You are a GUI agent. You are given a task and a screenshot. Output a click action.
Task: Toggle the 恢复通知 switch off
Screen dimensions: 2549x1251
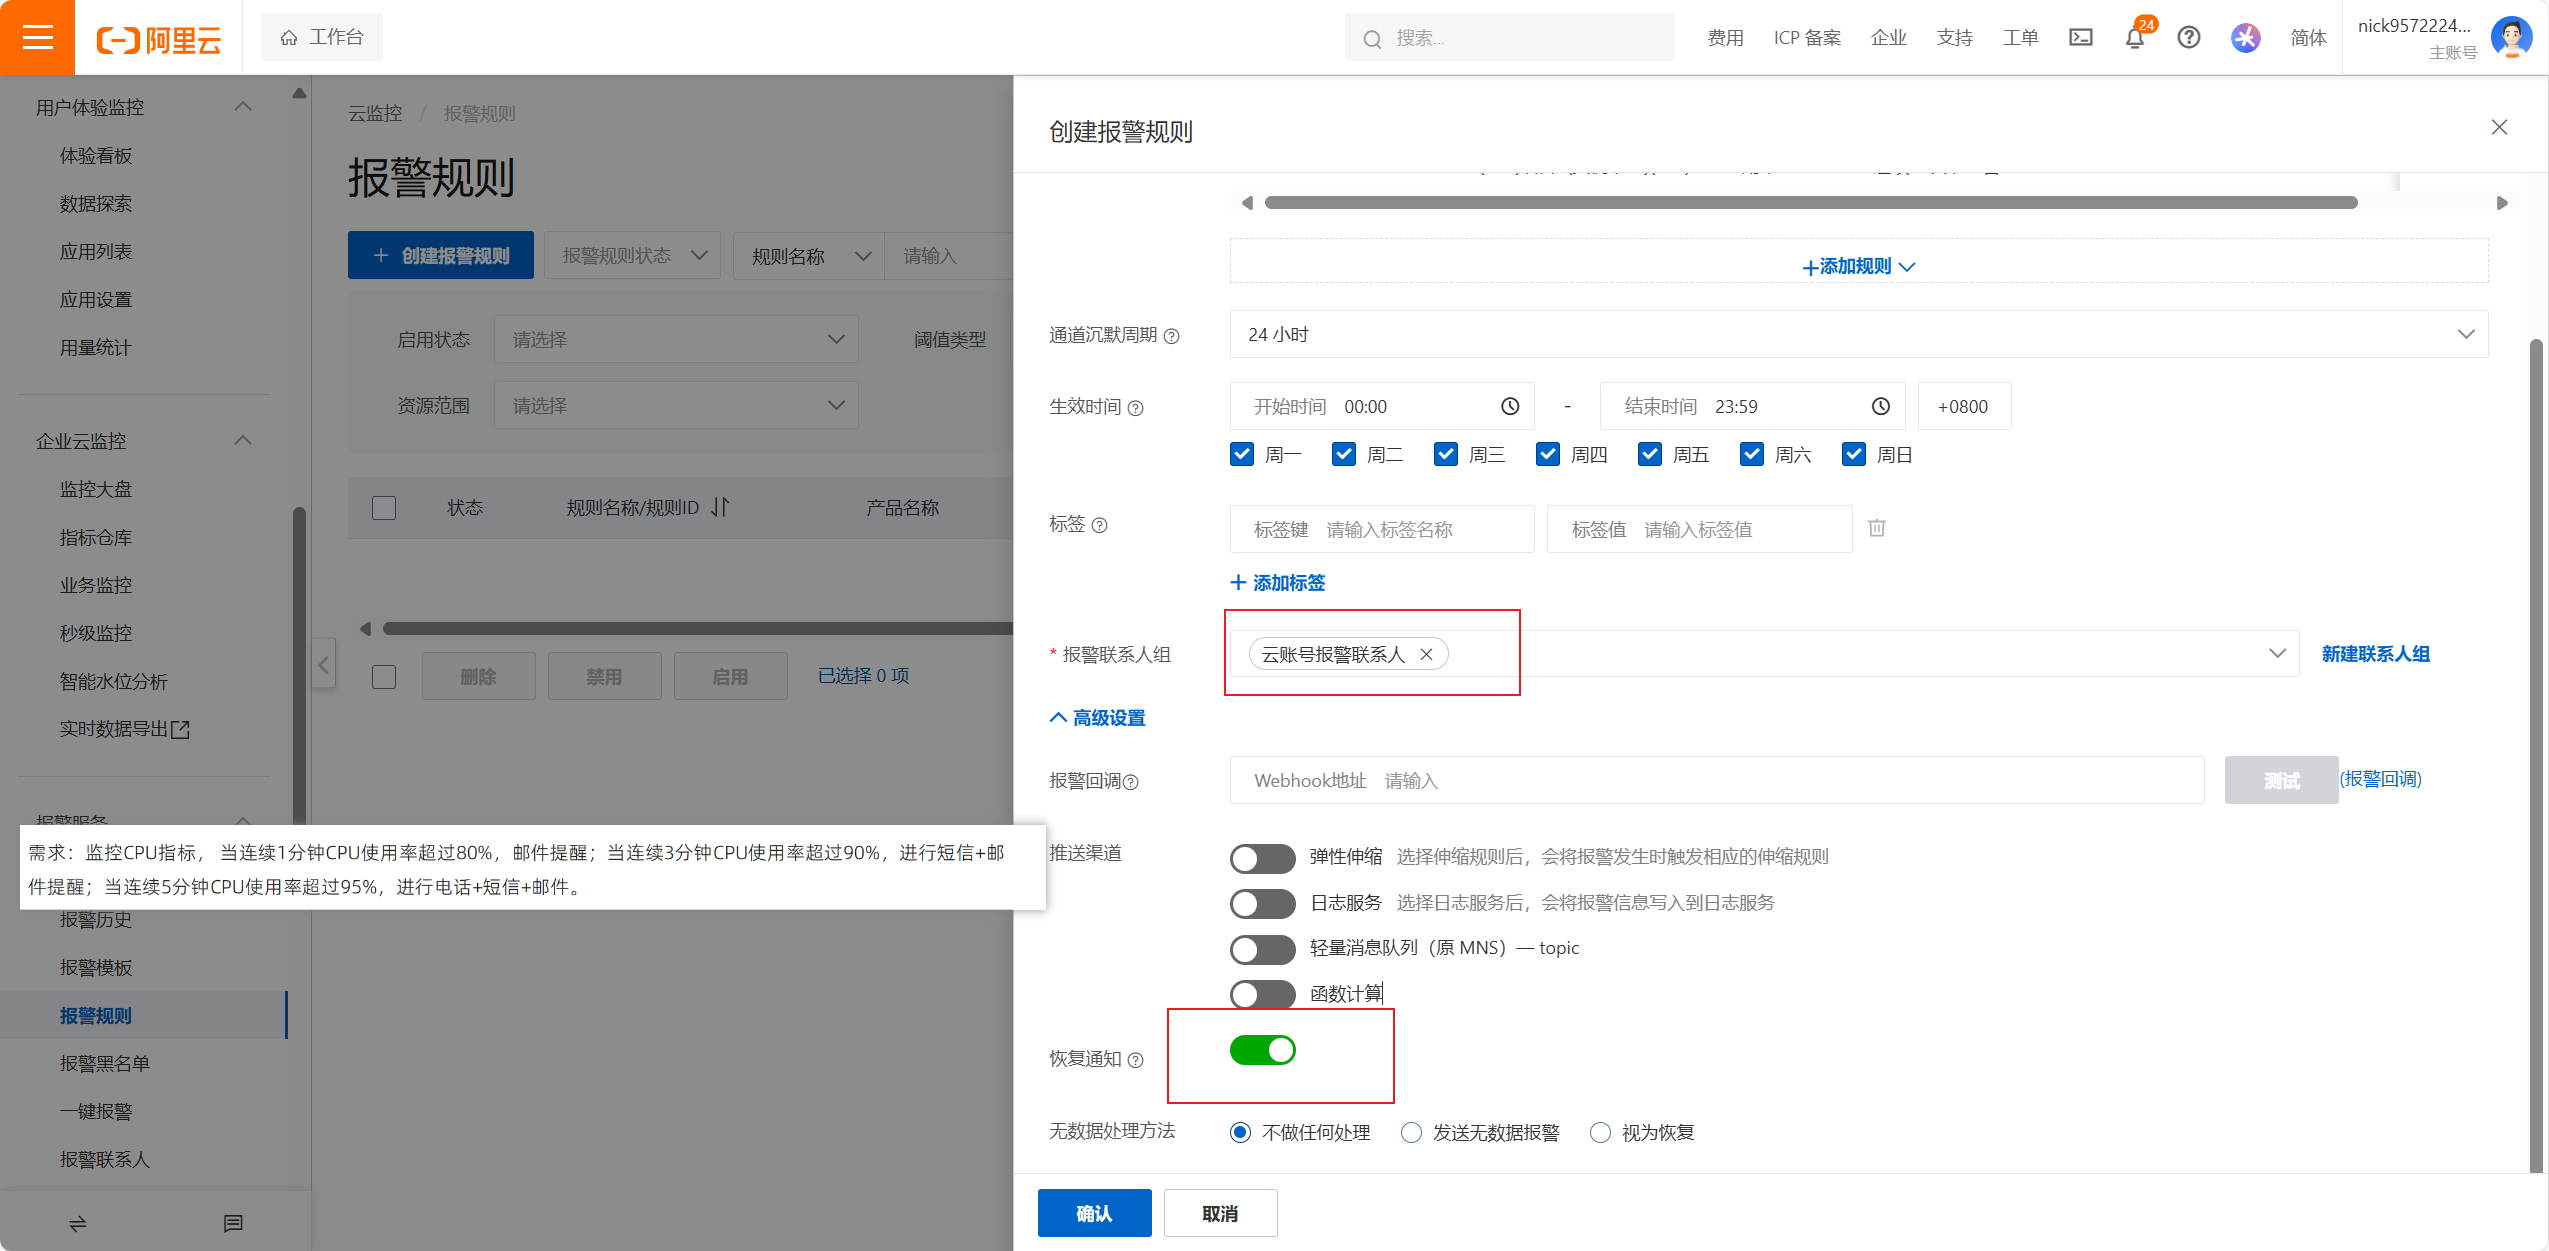1262,1050
